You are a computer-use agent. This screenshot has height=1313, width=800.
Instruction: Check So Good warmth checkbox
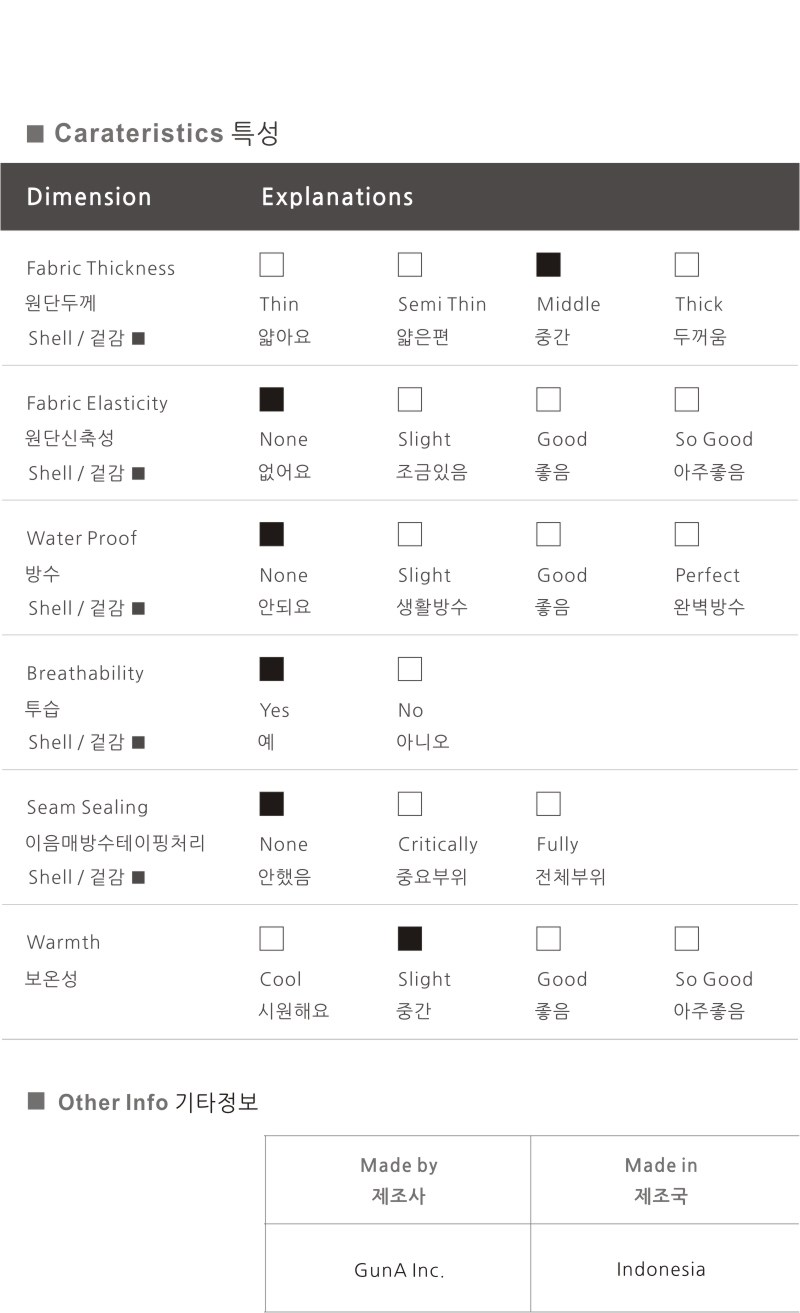coord(686,939)
